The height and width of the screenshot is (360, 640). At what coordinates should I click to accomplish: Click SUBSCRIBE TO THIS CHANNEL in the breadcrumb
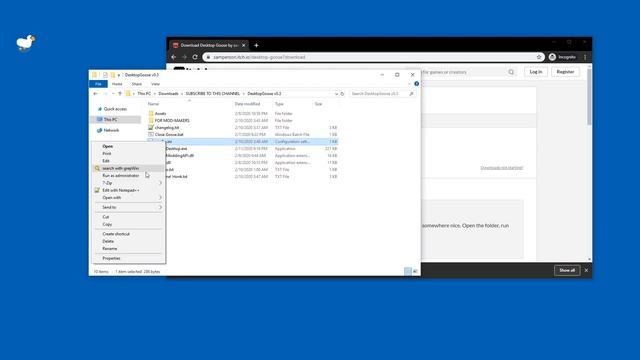[213, 94]
